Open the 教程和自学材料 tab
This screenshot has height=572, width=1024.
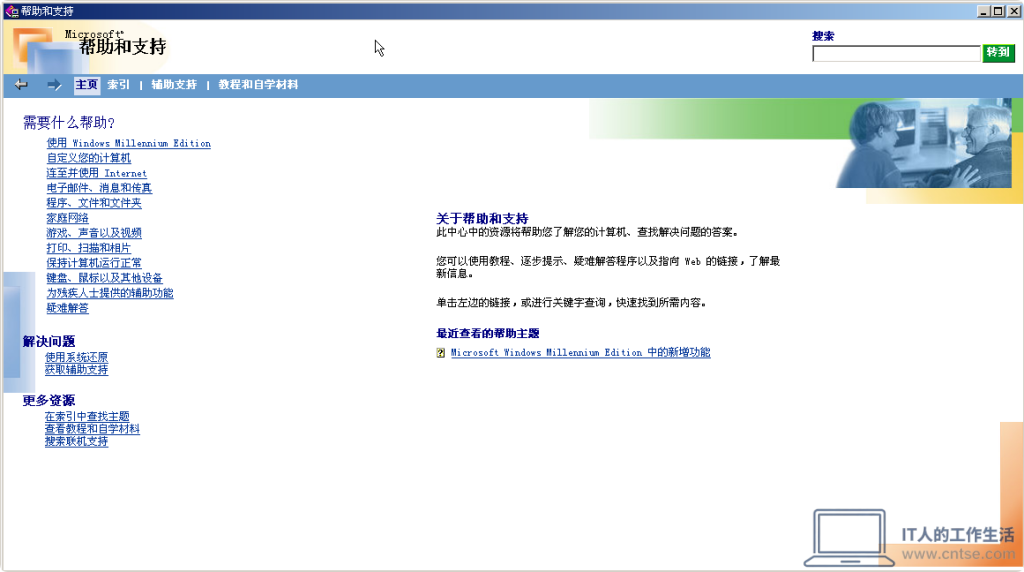tap(258, 85)
